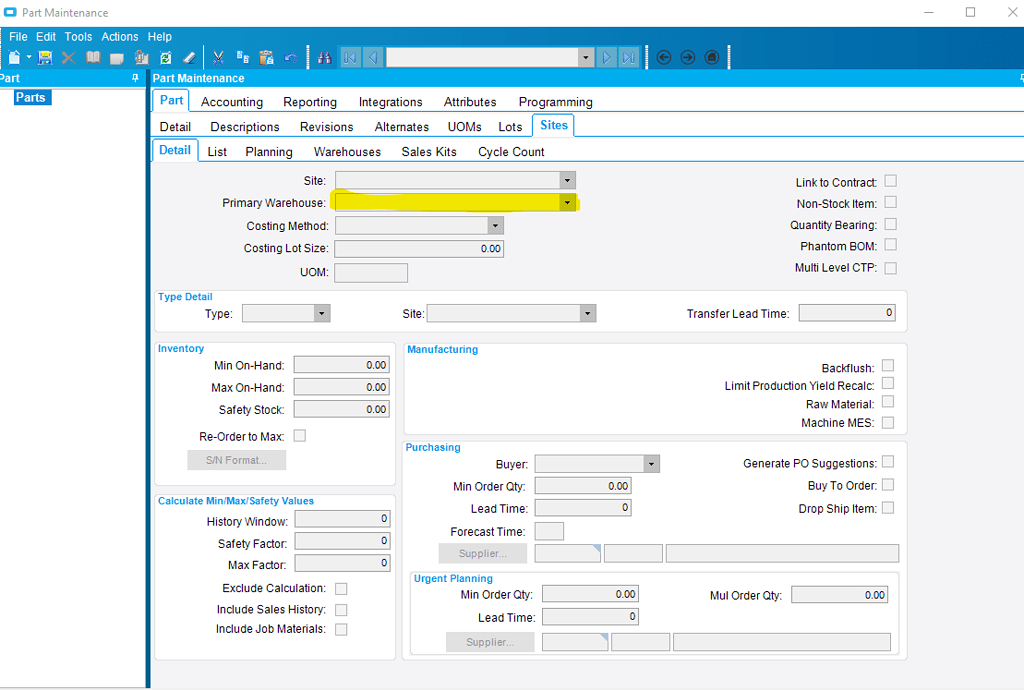This screenshot has height=690, width=1024.
Task: Check the Phantom BOM checkbox
Action: pyautogui.click(x=889, y=245)
